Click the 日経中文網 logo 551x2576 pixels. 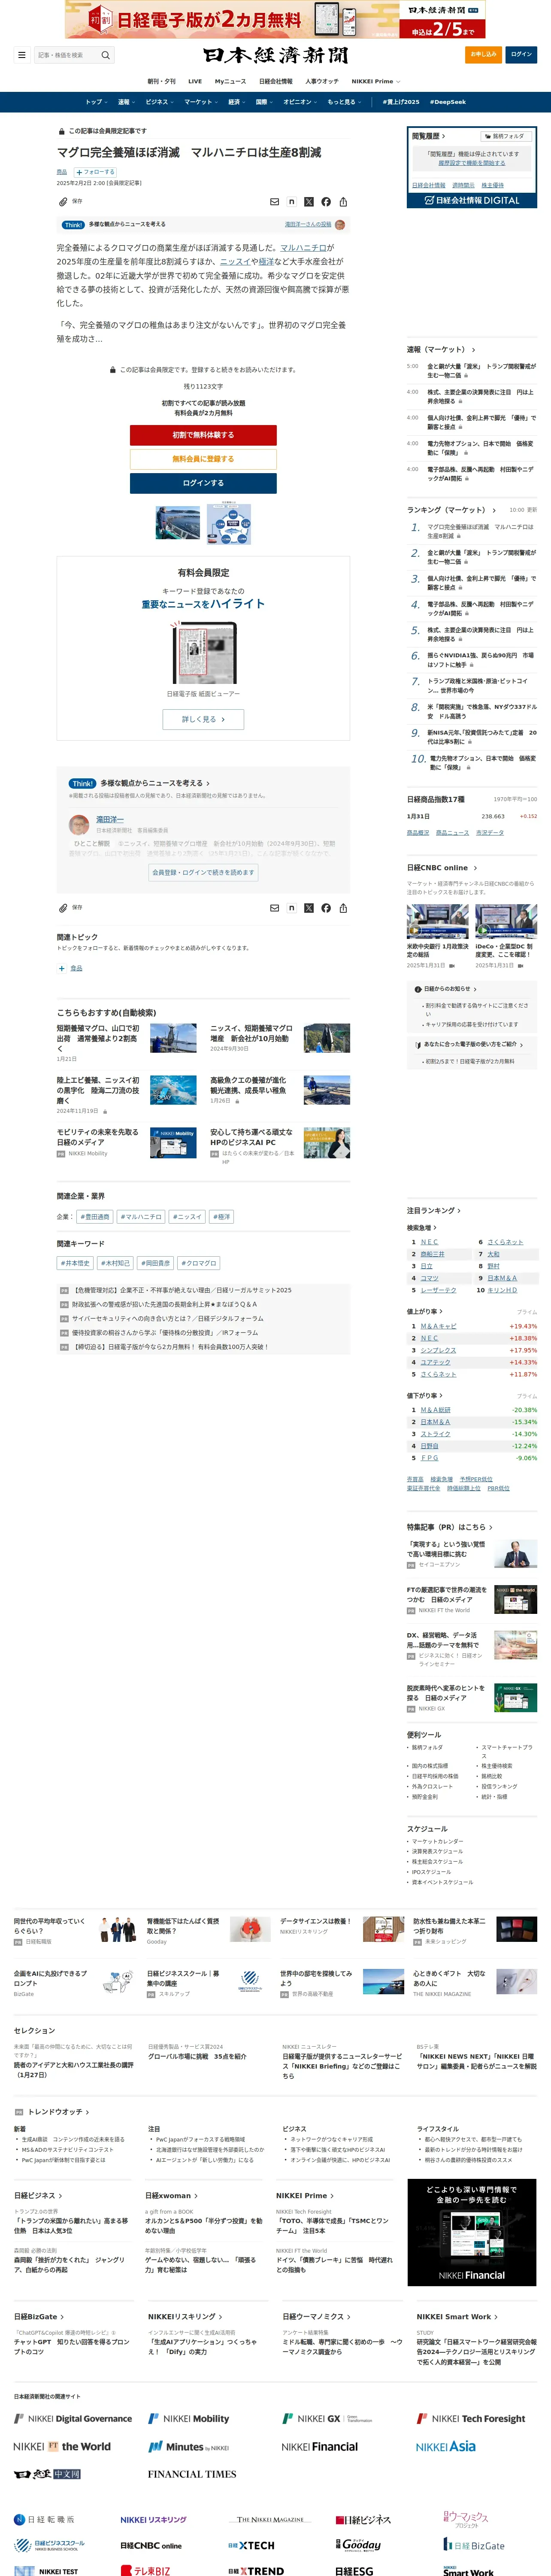click(47, 2474)
